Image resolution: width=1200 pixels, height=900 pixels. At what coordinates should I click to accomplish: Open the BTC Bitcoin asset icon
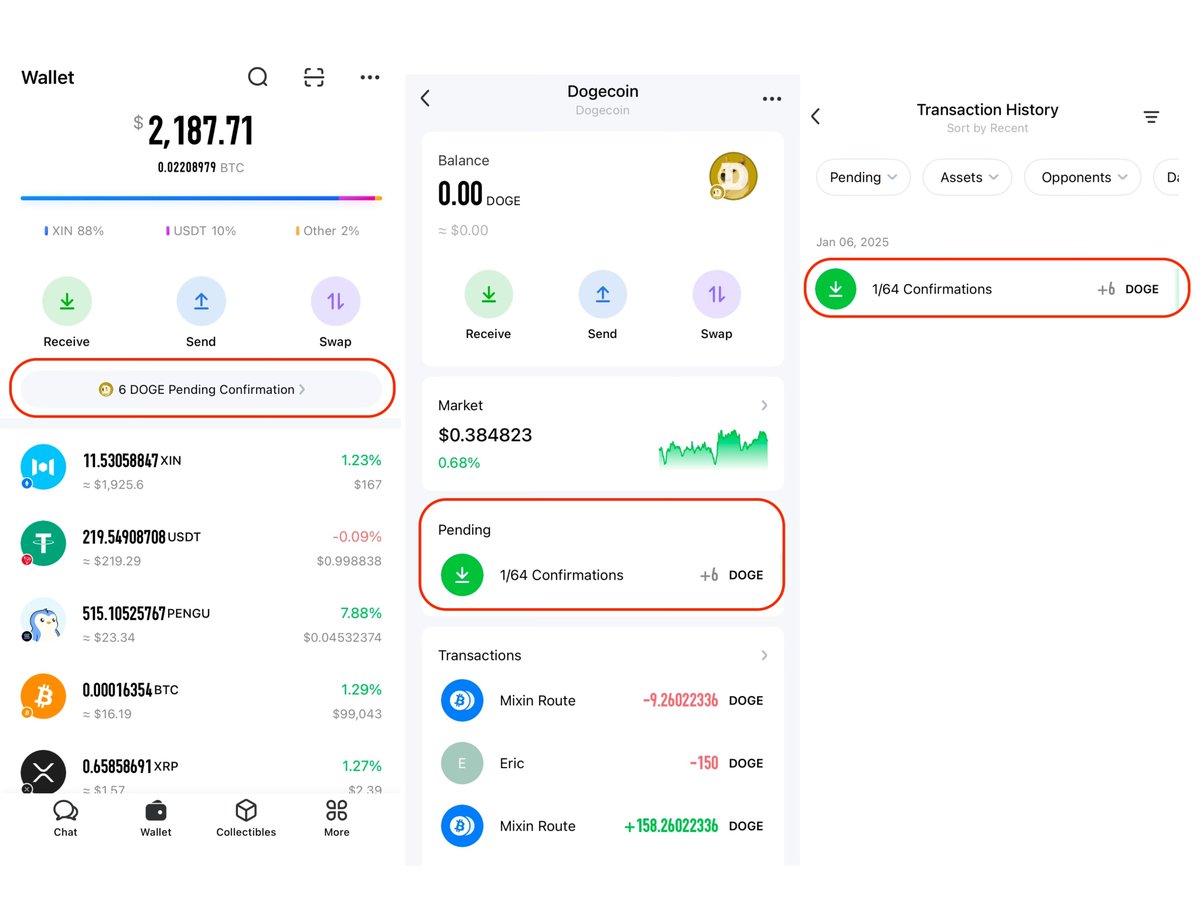coord(43,696)
